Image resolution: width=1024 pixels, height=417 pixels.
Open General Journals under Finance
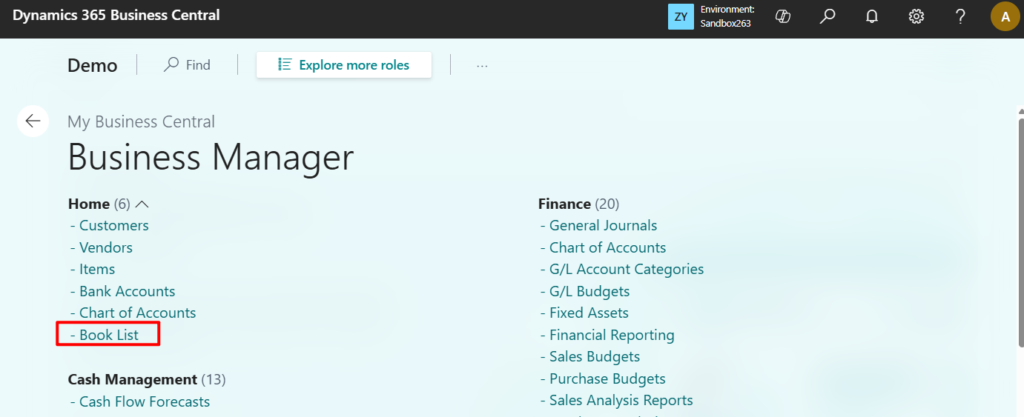(603, 226)
